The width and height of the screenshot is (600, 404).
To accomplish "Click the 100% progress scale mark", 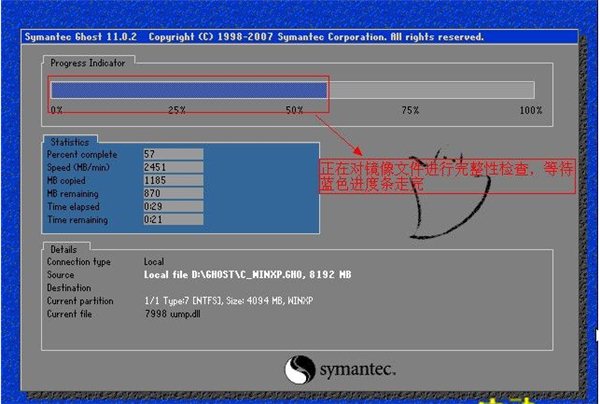I will click(x=531, y=110).
